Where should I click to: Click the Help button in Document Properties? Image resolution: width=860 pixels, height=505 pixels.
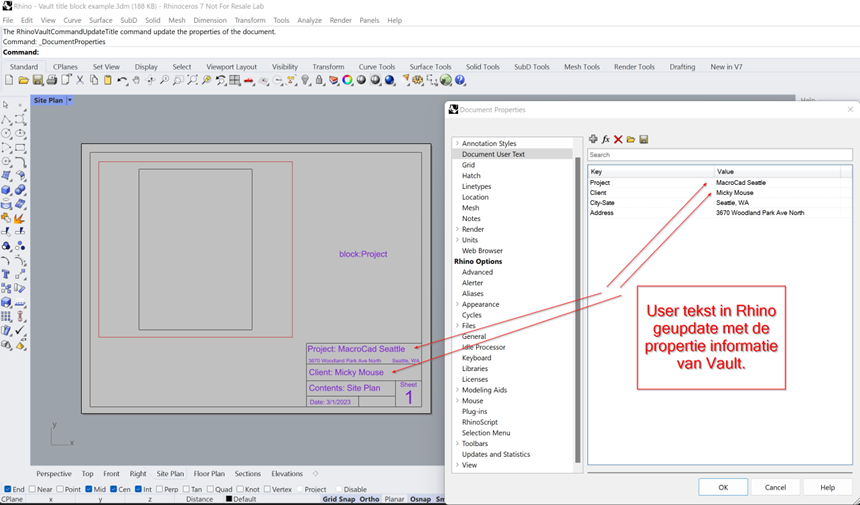(827, 487)
